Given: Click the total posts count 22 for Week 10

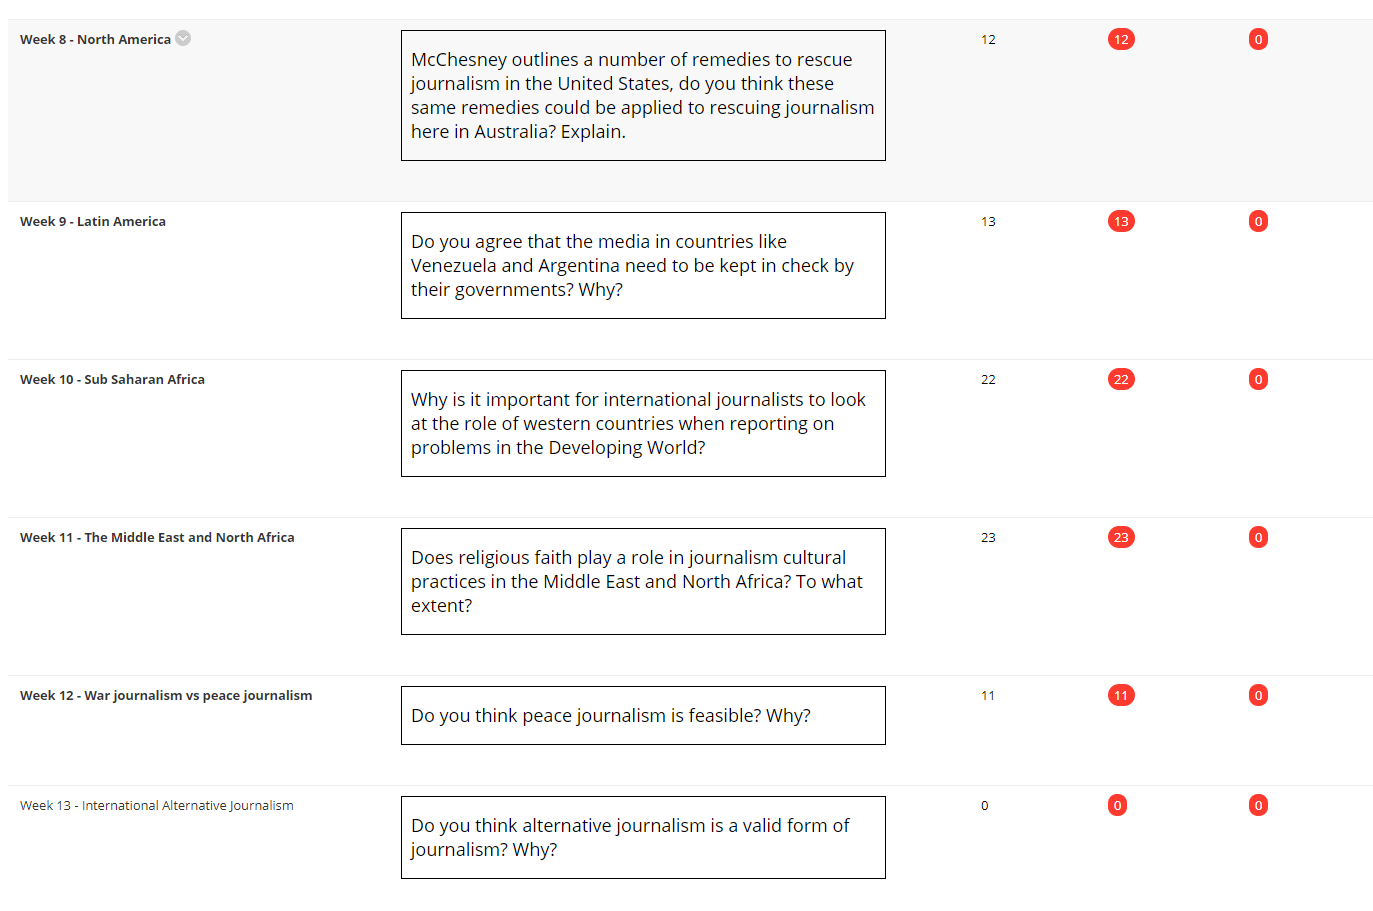Looking at the screenshot, I should click(988, 379).
